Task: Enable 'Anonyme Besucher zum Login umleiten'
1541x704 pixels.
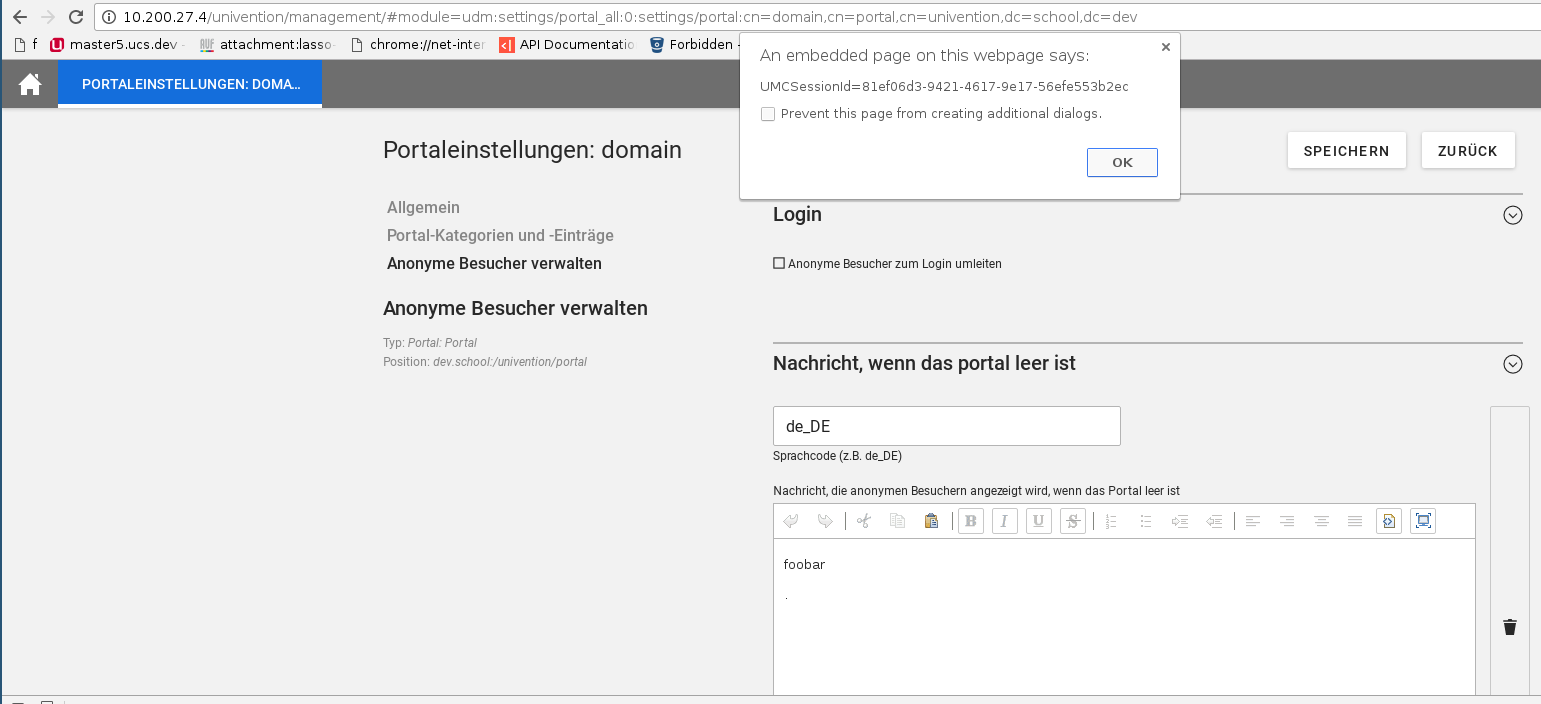Action: click(779, 264)
